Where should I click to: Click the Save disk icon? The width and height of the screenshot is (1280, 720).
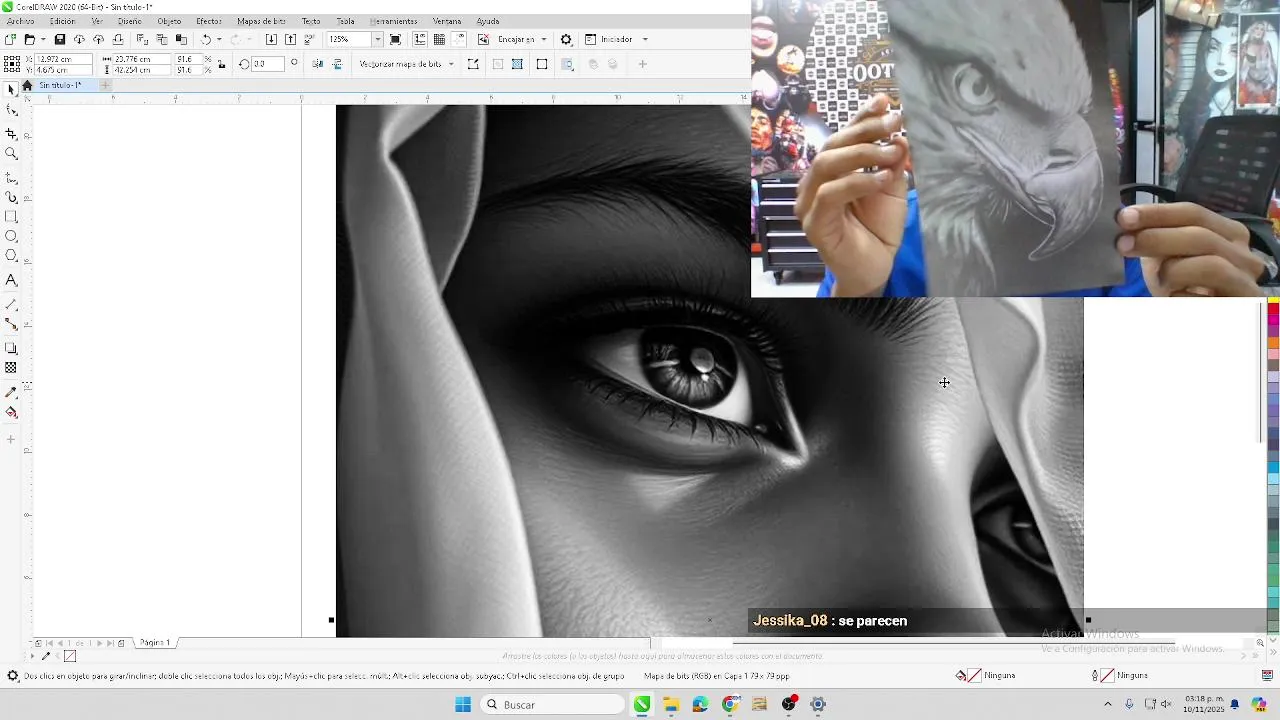(60, 39)
